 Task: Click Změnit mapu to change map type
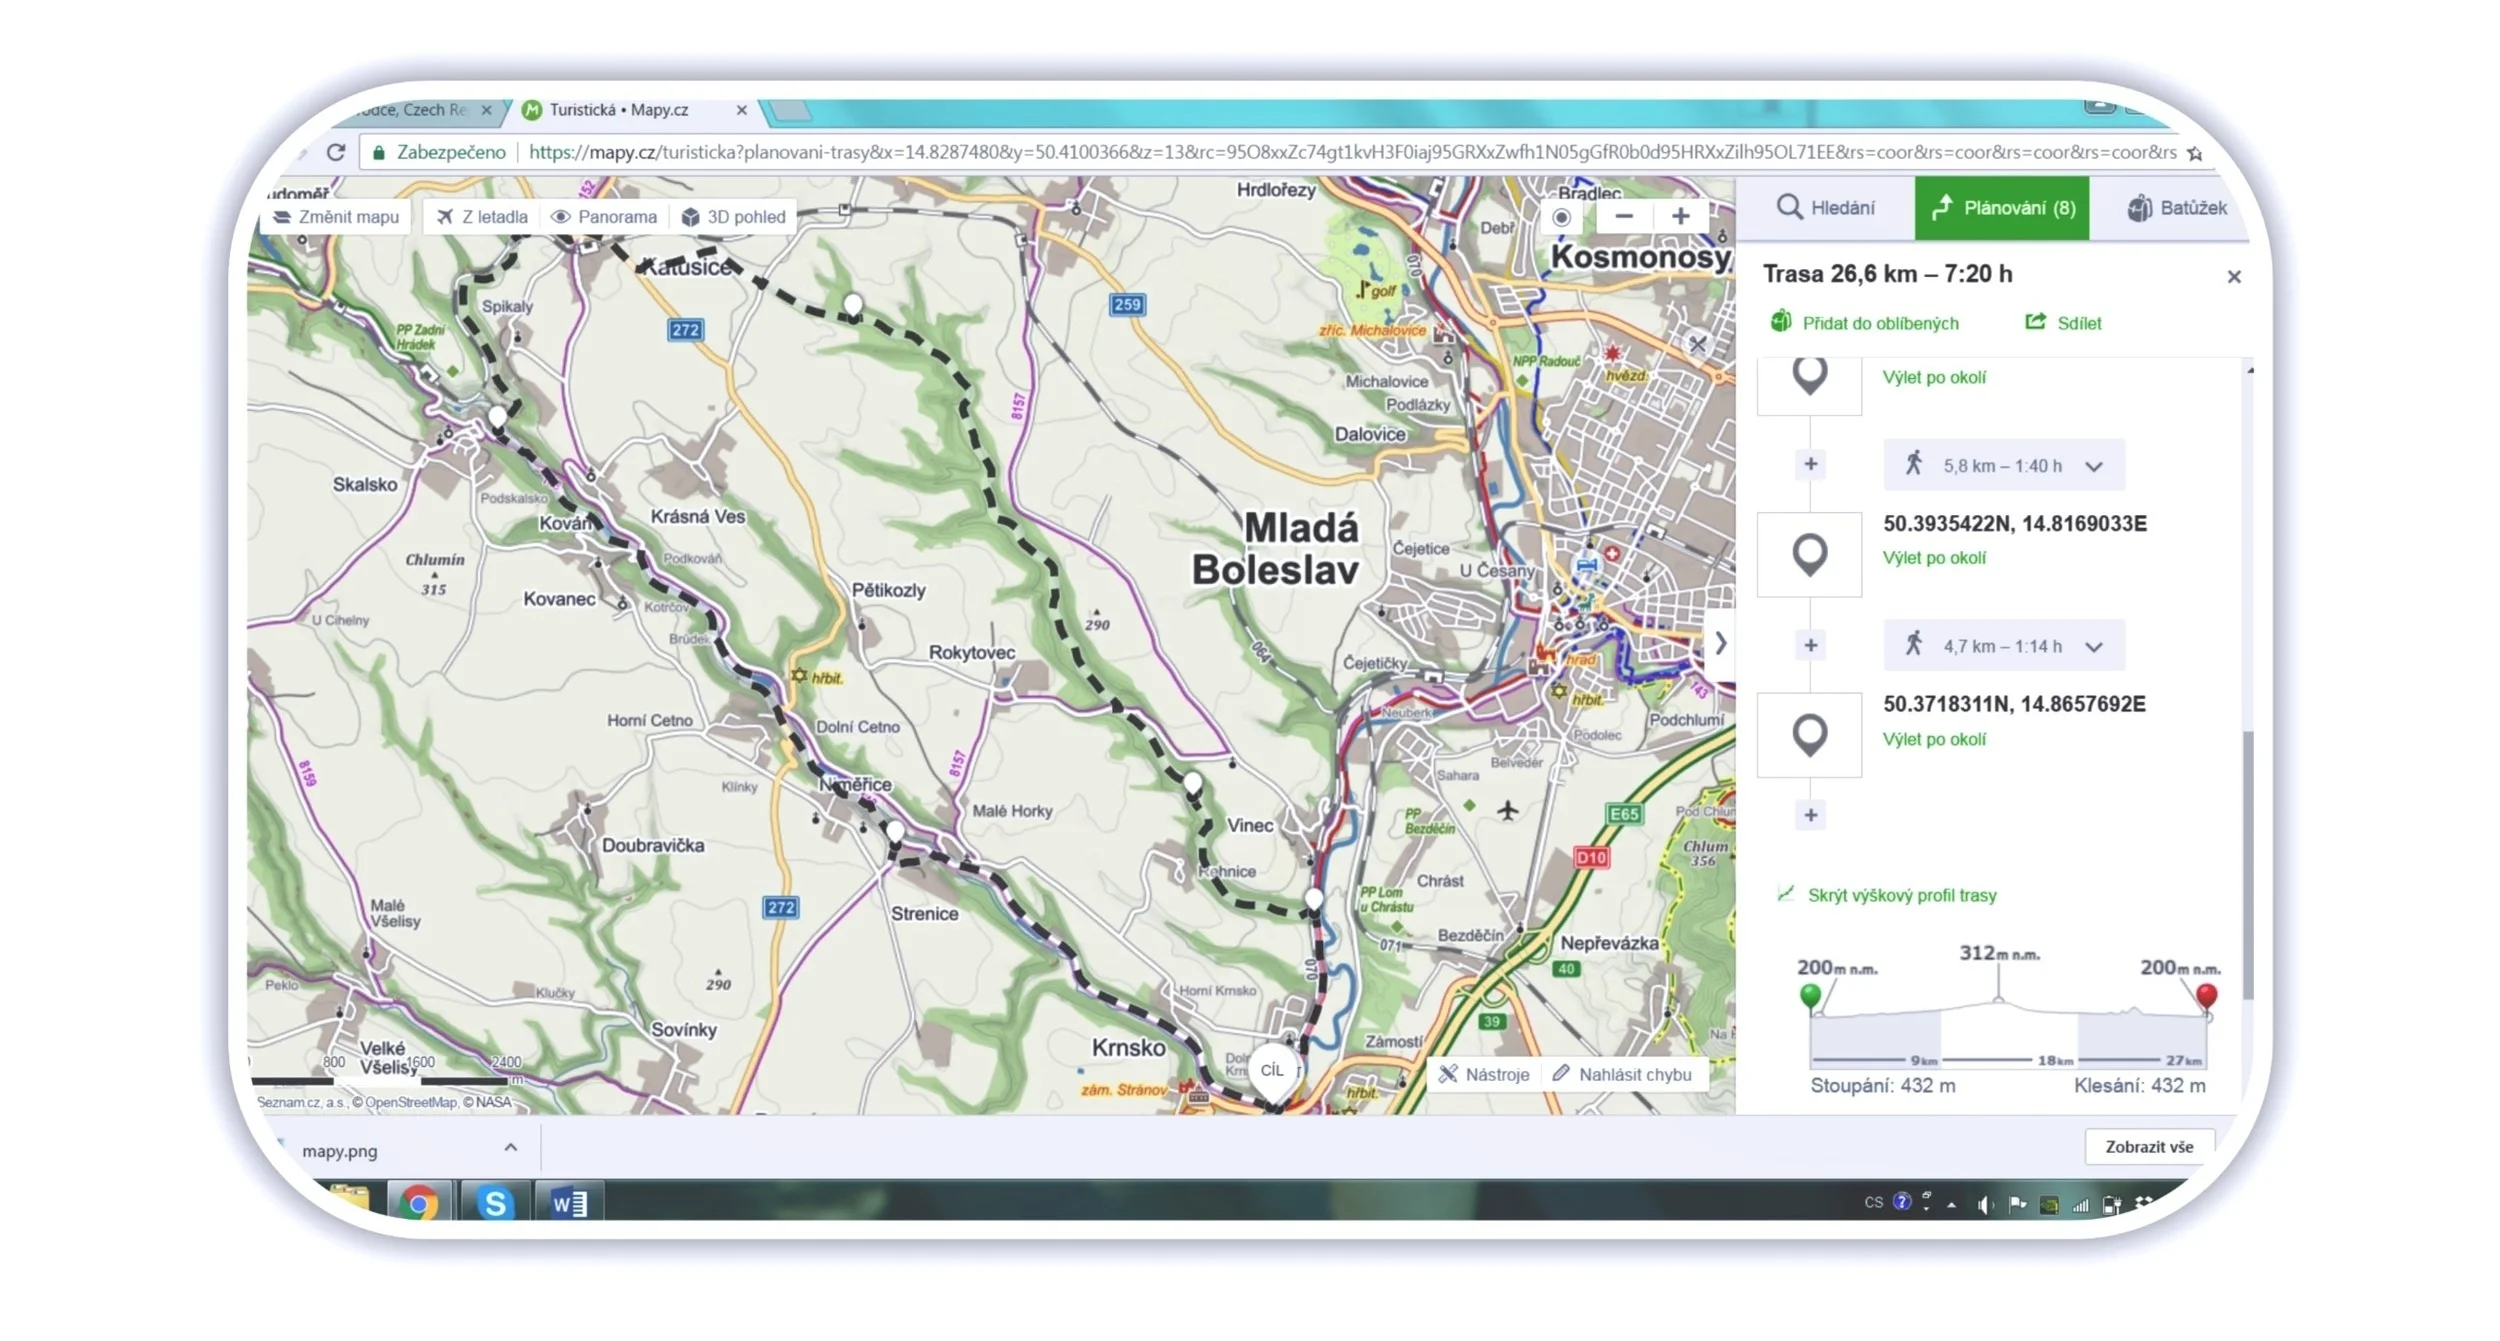click(336, 217)
